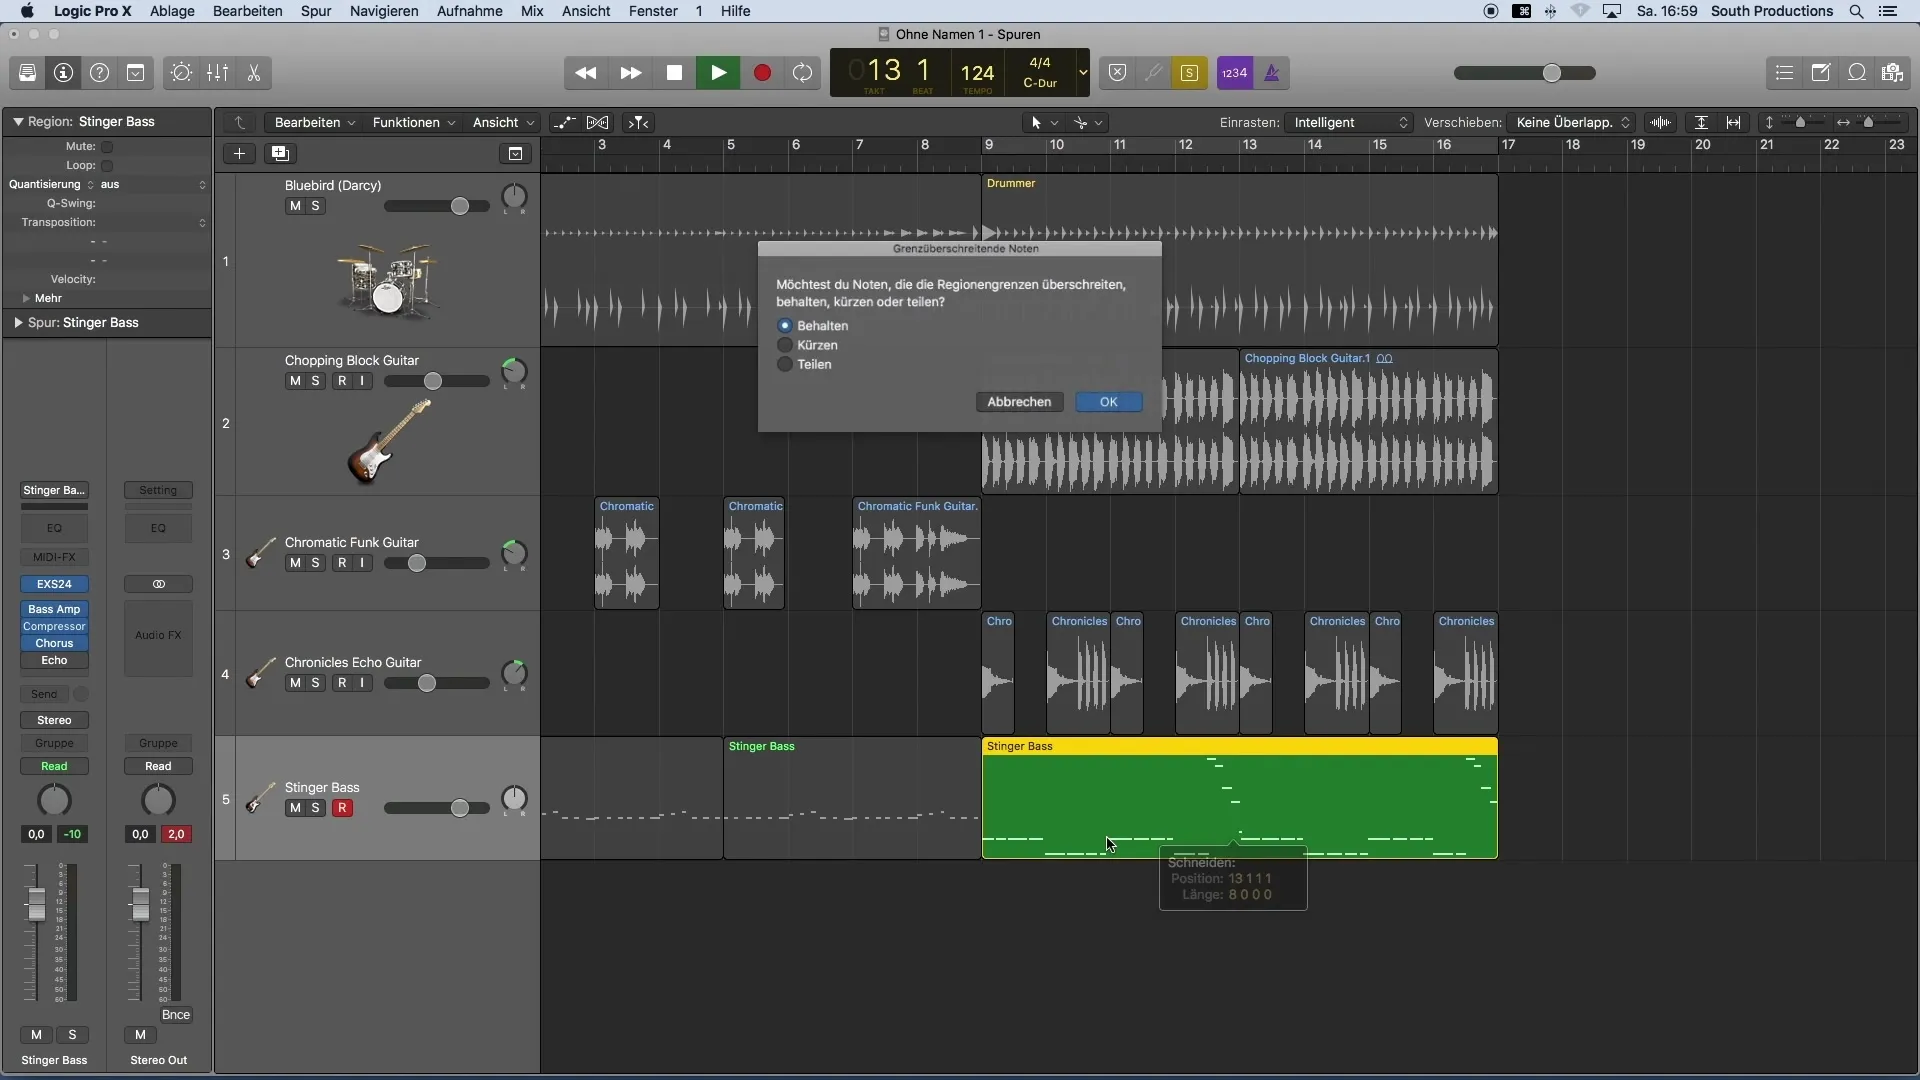Mute the Bluebird (Darcy) track

click(x=294, y=206)
